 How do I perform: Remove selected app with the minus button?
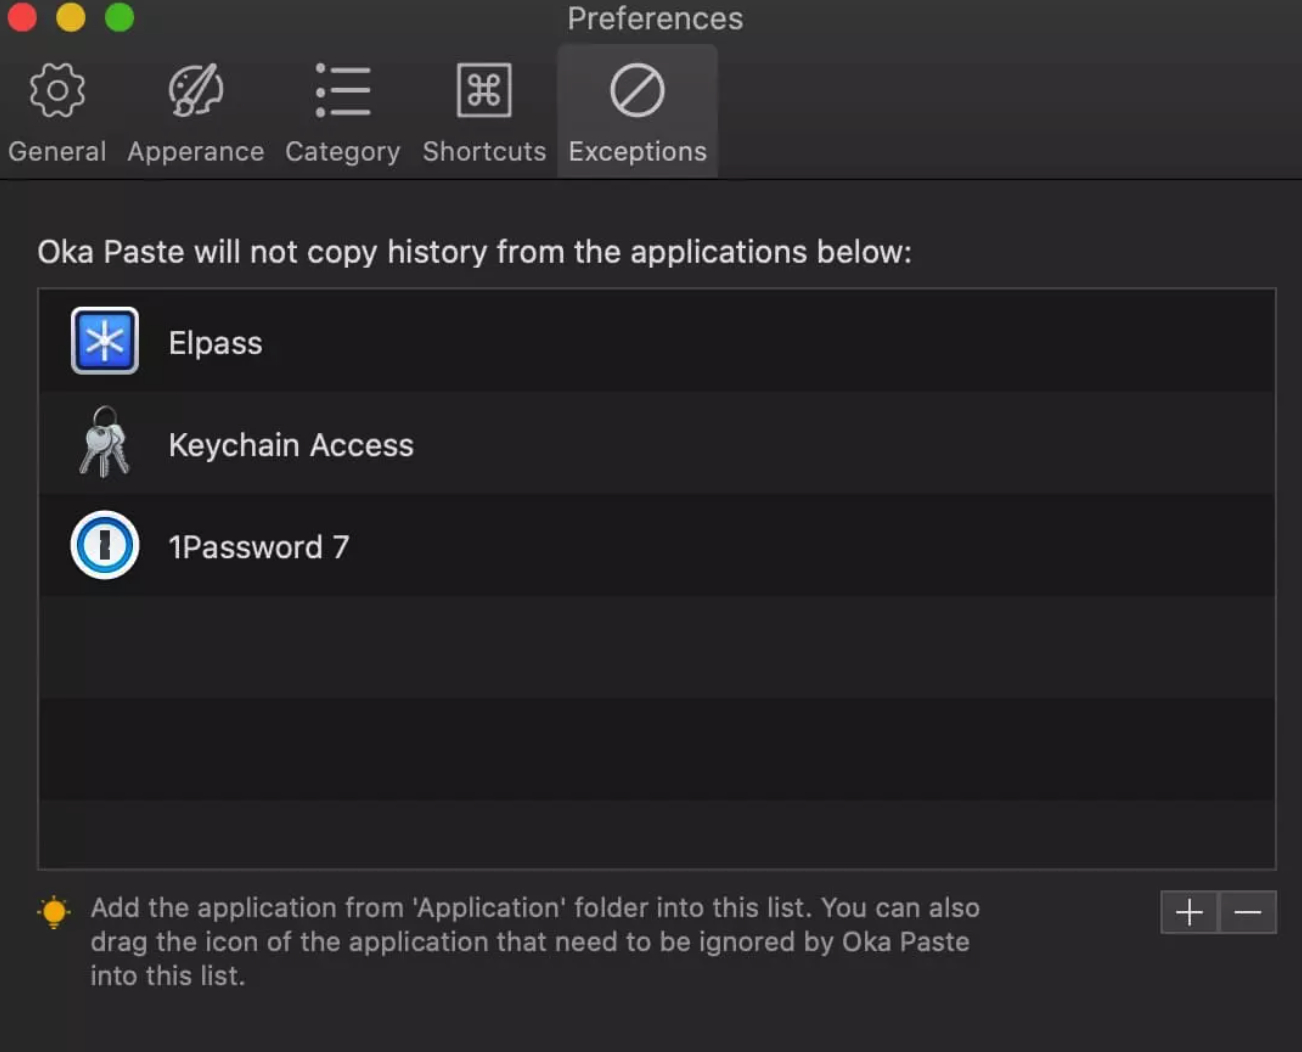(x=1248, y=912)
